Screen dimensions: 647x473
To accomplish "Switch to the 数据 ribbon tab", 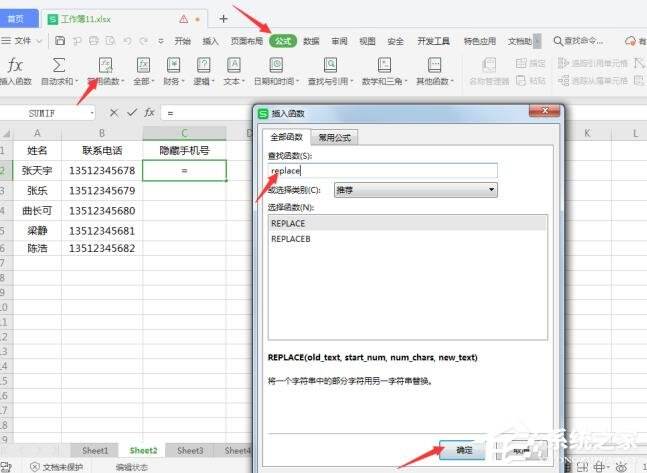I will pos(311,41).
